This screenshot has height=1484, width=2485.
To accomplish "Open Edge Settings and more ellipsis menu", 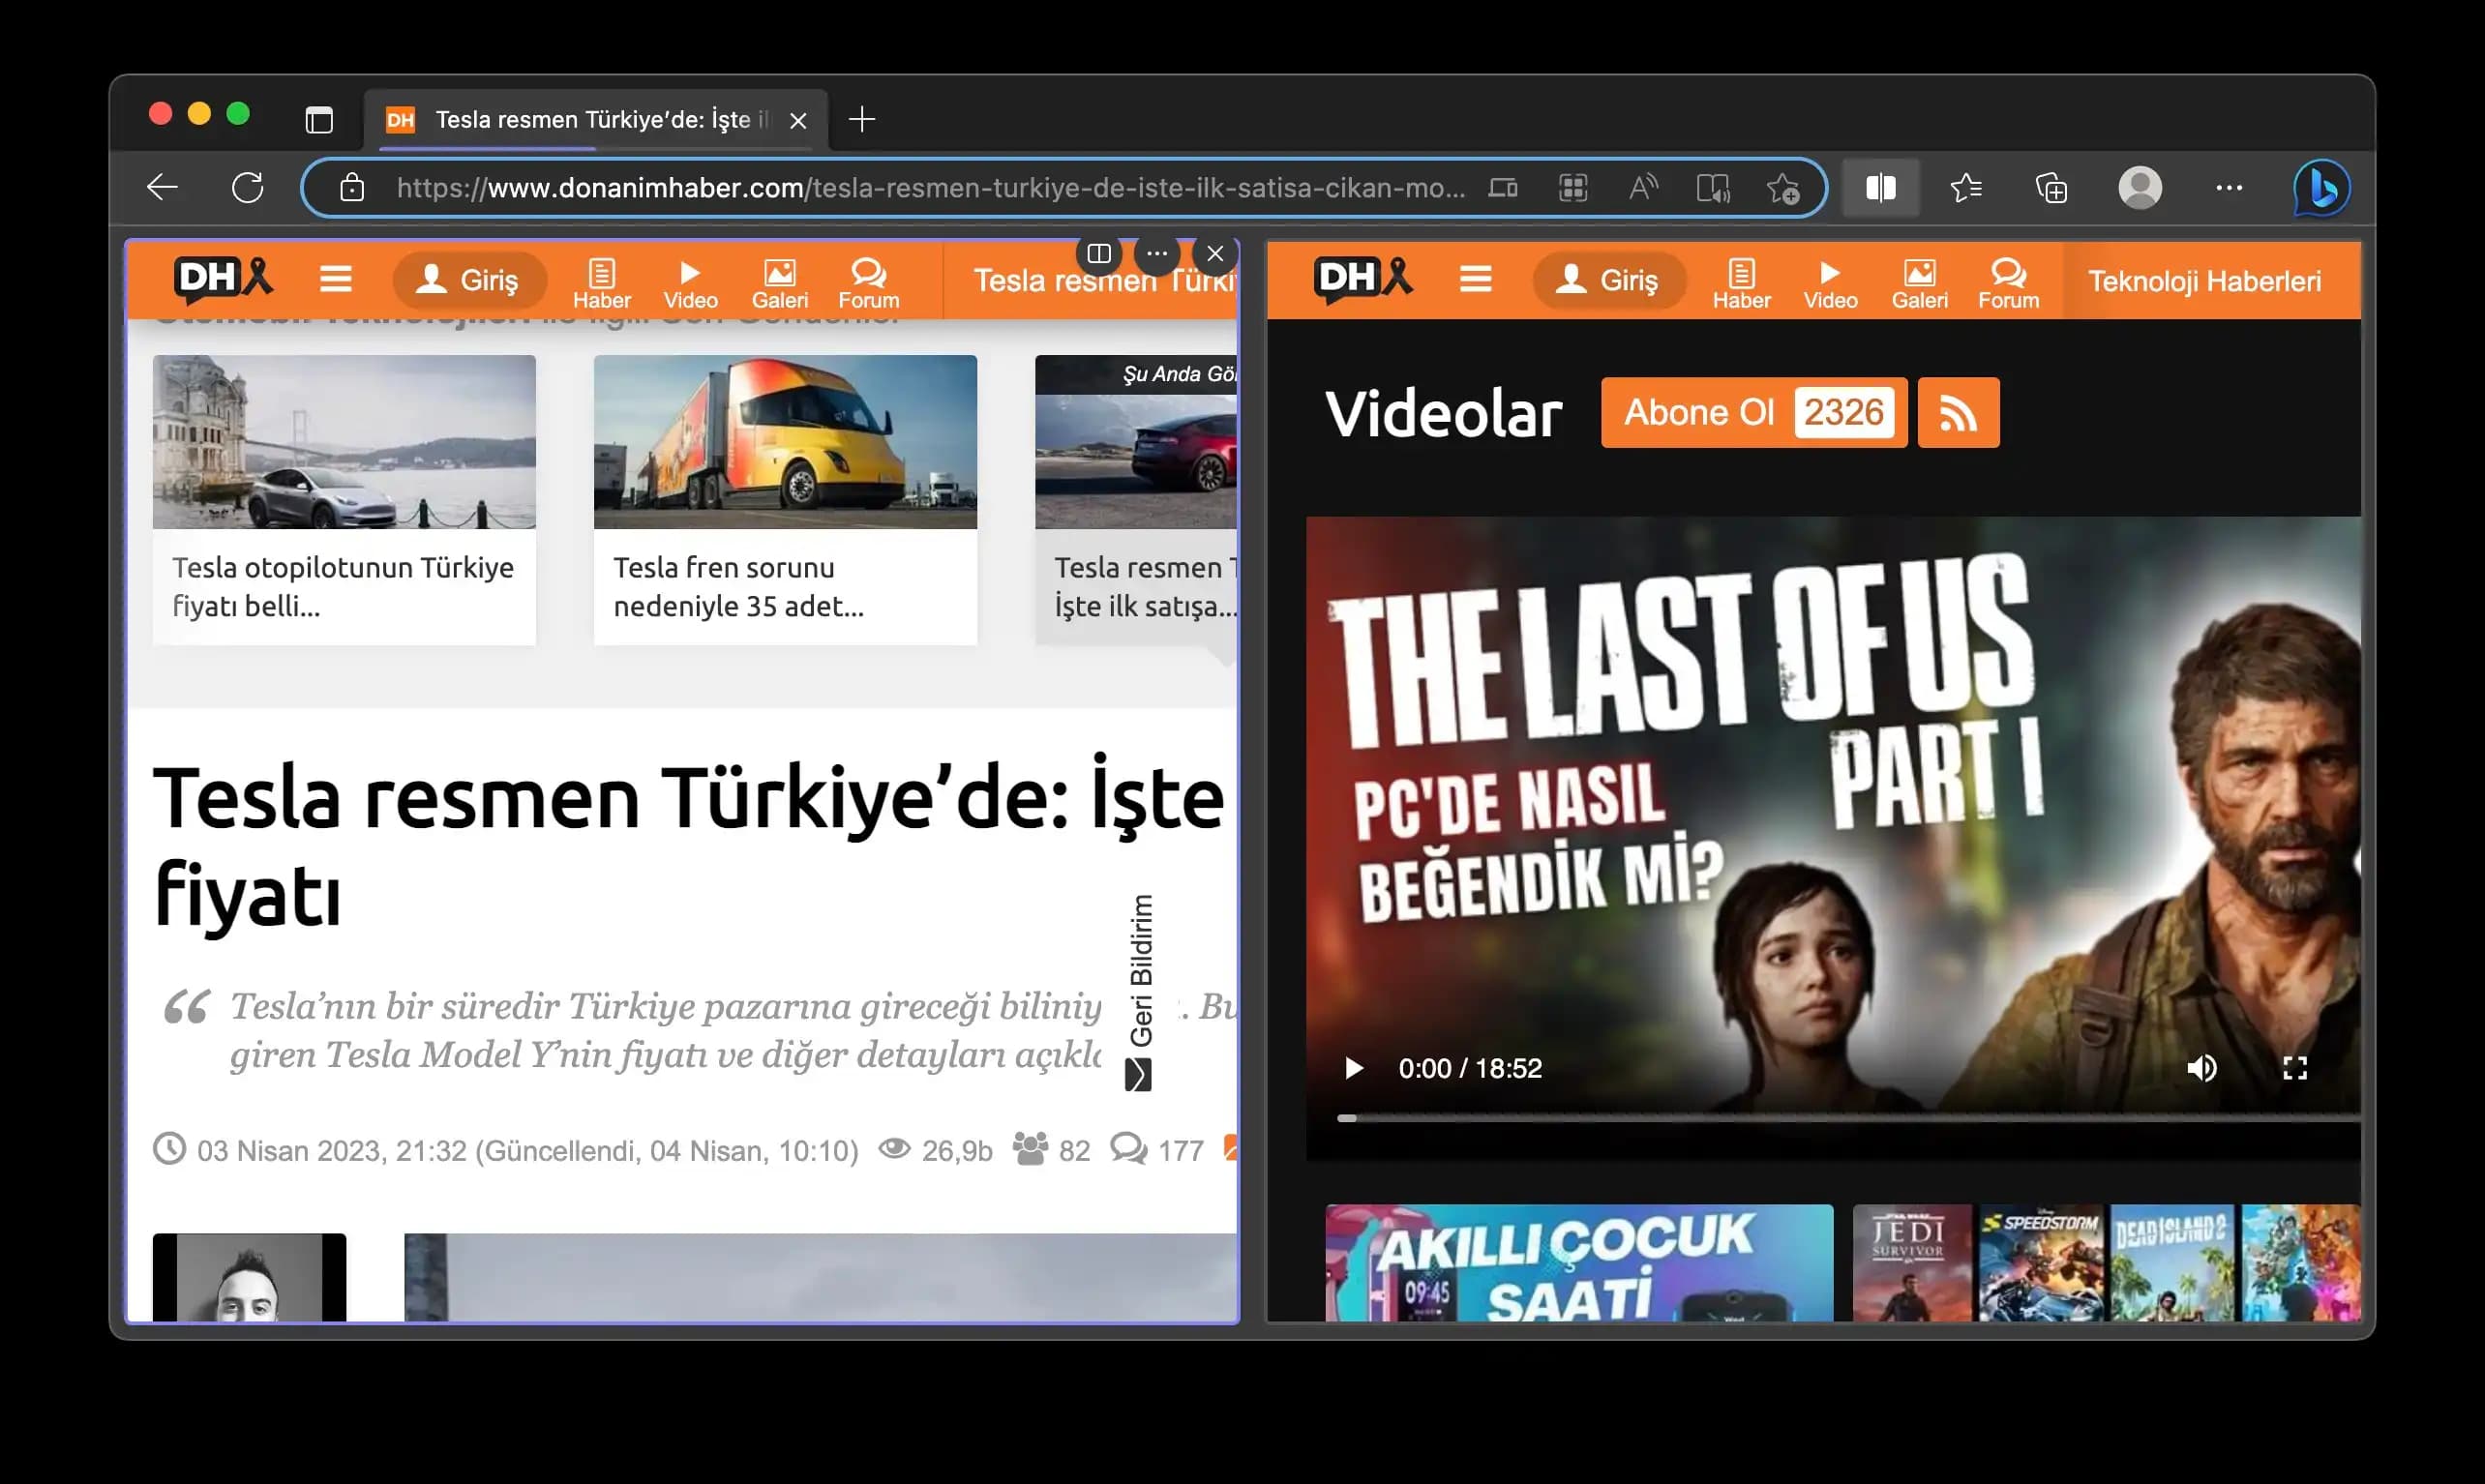I will 2229,188.
